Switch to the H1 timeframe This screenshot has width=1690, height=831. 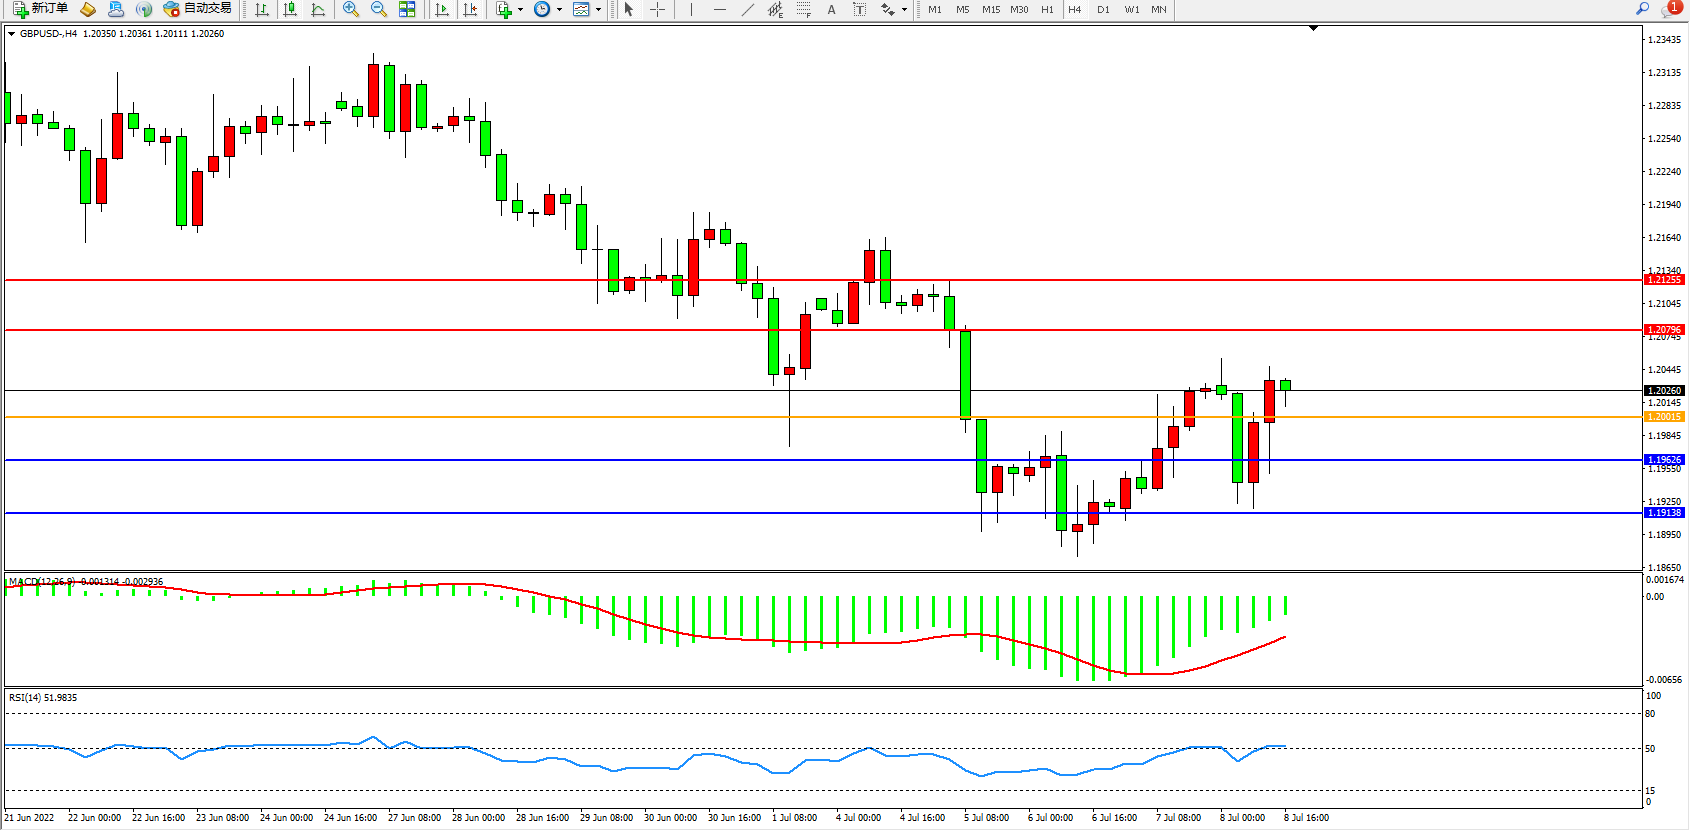1047,9
